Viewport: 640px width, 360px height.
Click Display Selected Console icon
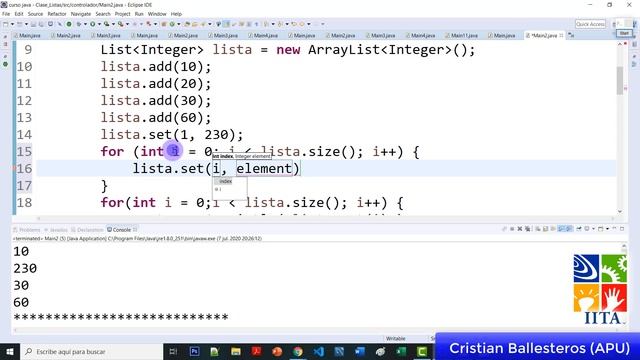tap(587, 229)
